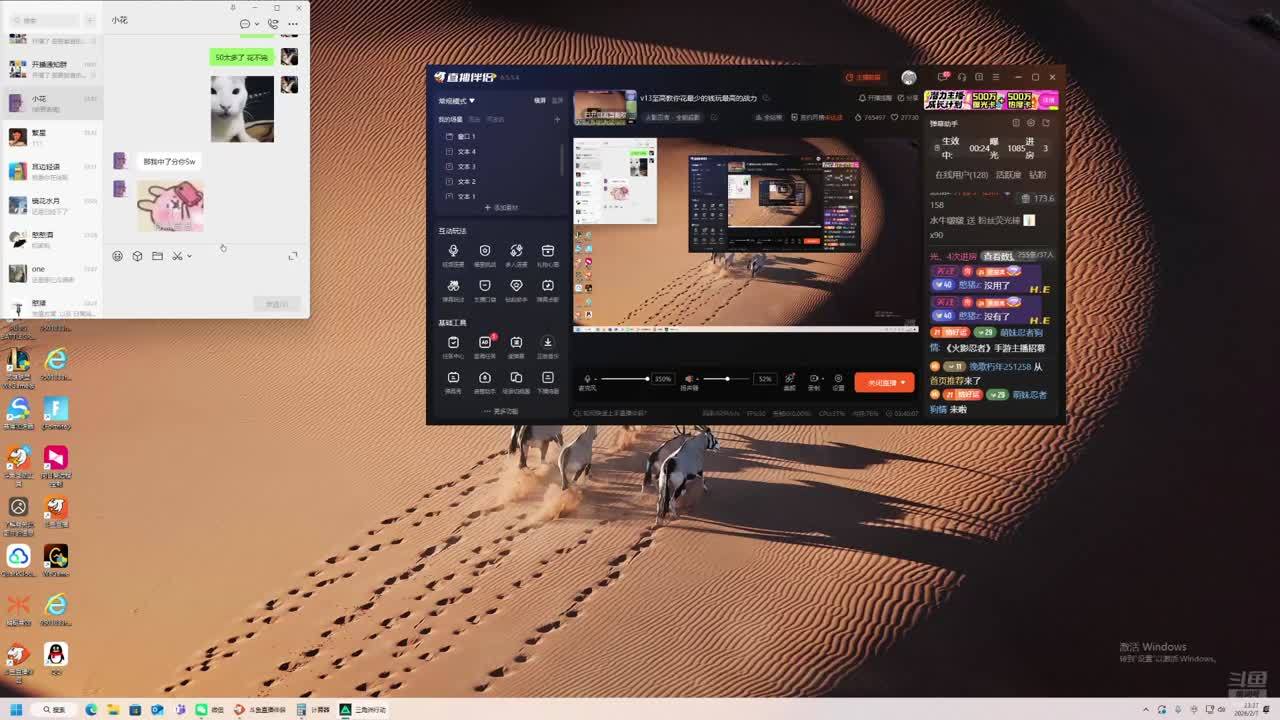Open the file folder icon in chat toolbar

tap(157, 256)
